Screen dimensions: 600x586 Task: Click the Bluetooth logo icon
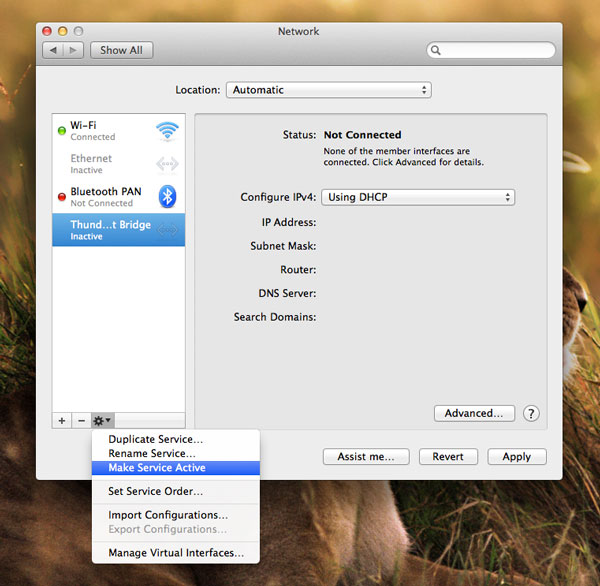pyautogui.click(x=167, y=197)
